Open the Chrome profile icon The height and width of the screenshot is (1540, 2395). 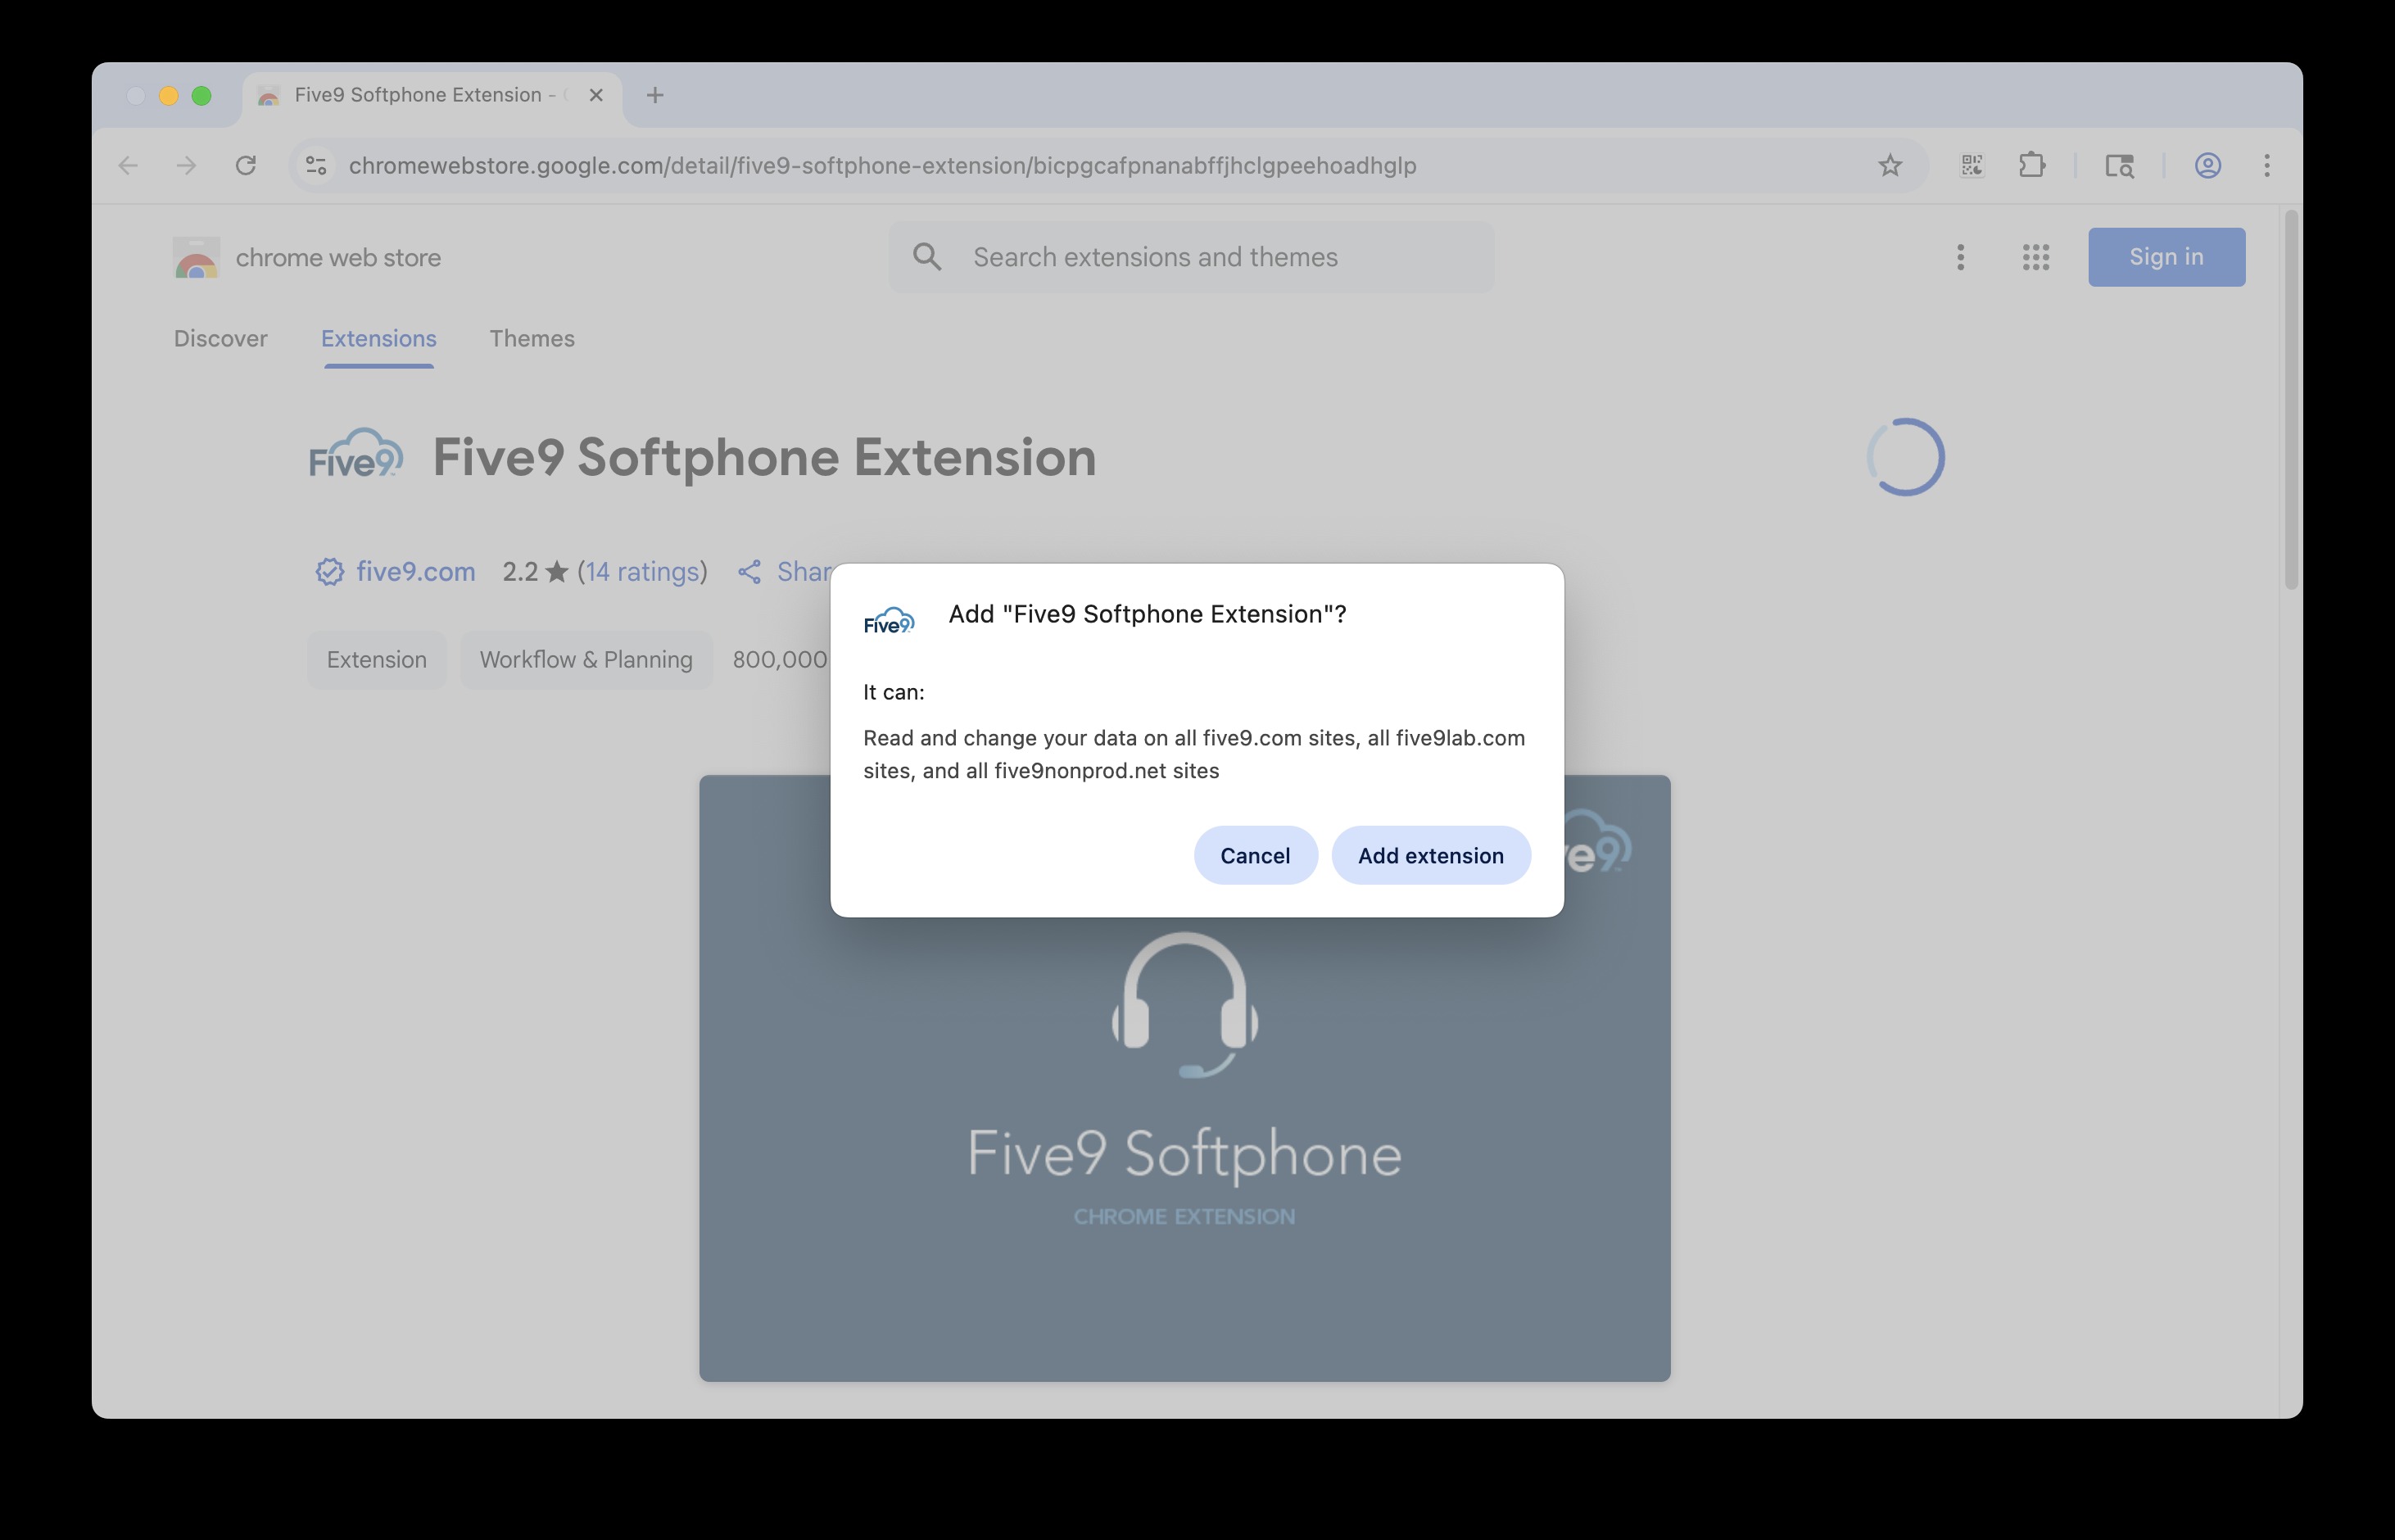click(x=2207, y=165)
